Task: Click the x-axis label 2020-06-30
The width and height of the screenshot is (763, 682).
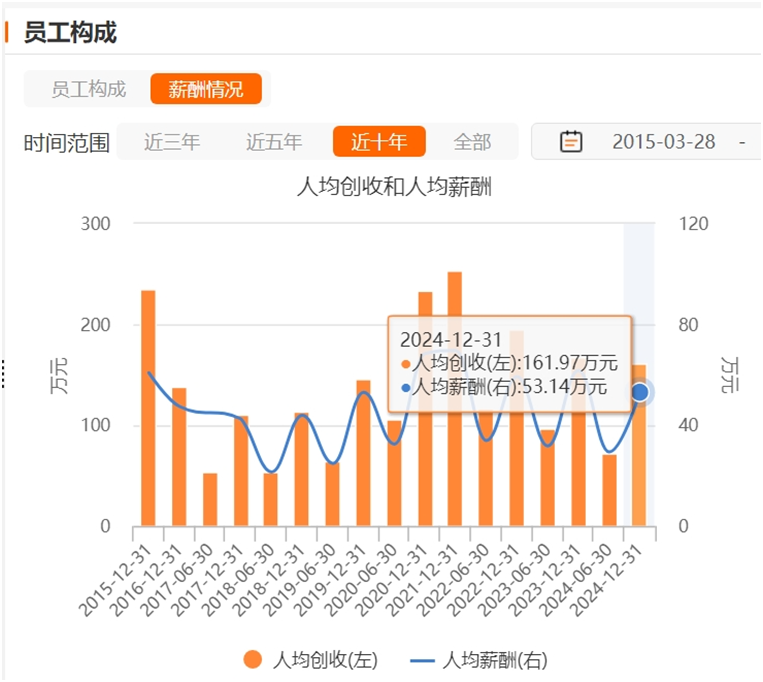Action: (x=361, y=580)
